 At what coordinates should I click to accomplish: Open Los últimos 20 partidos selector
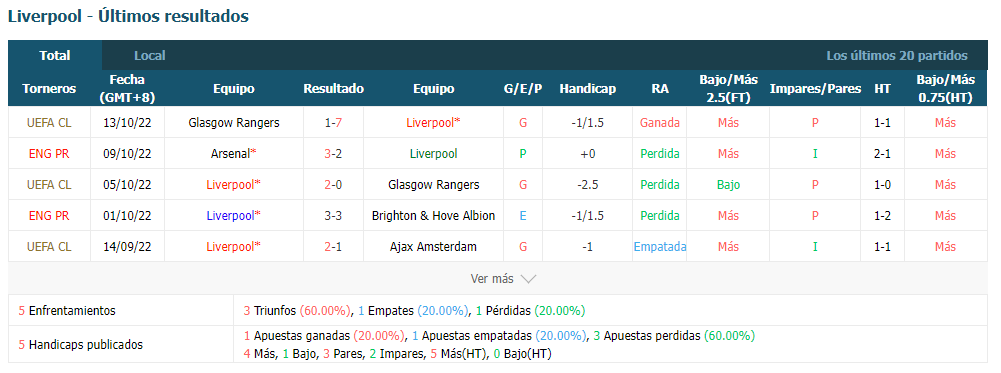coord(897,56)
